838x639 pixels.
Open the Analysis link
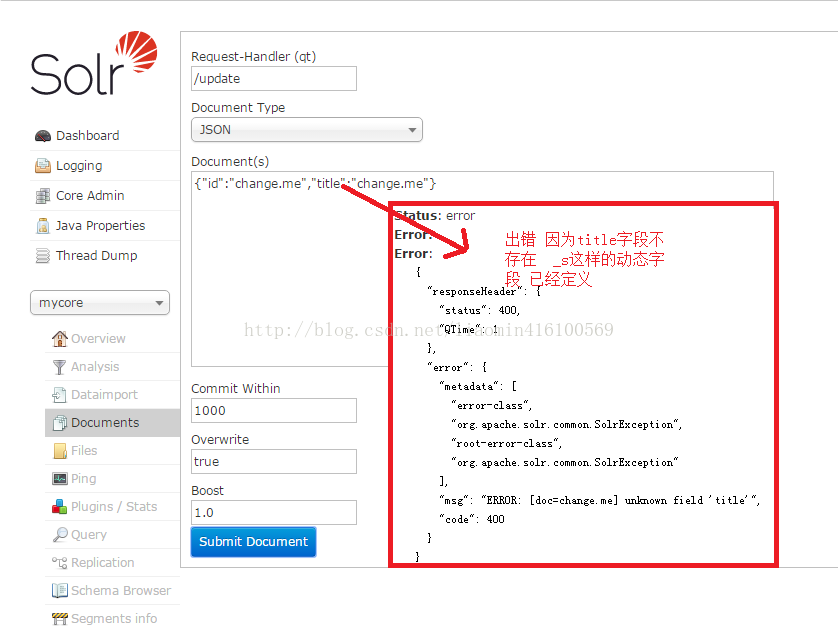(95, 367)
